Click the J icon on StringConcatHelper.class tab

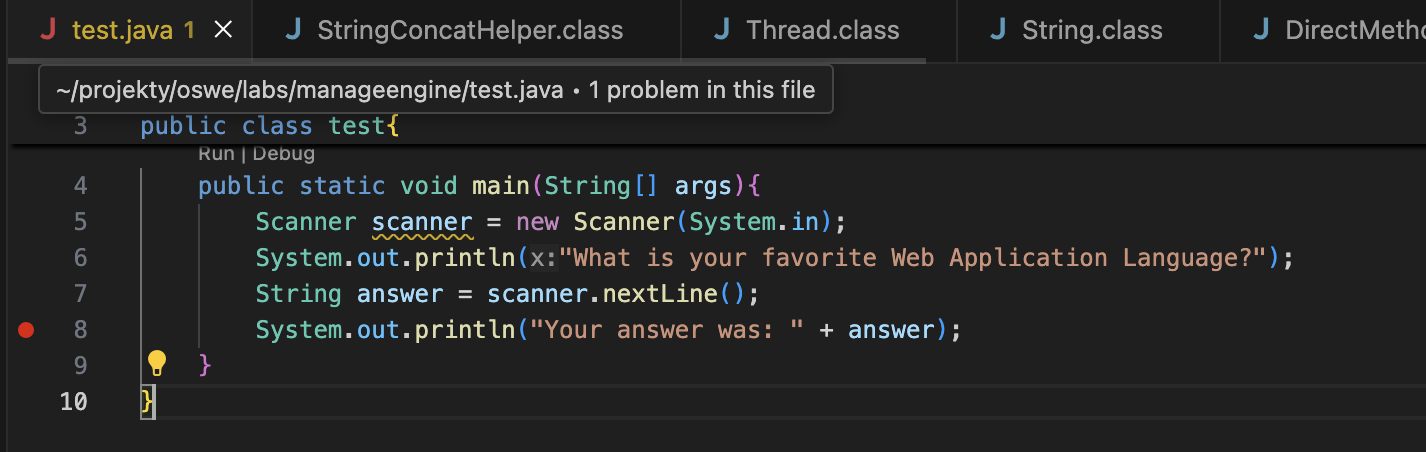pyautogui.click(x=293, y=30)
